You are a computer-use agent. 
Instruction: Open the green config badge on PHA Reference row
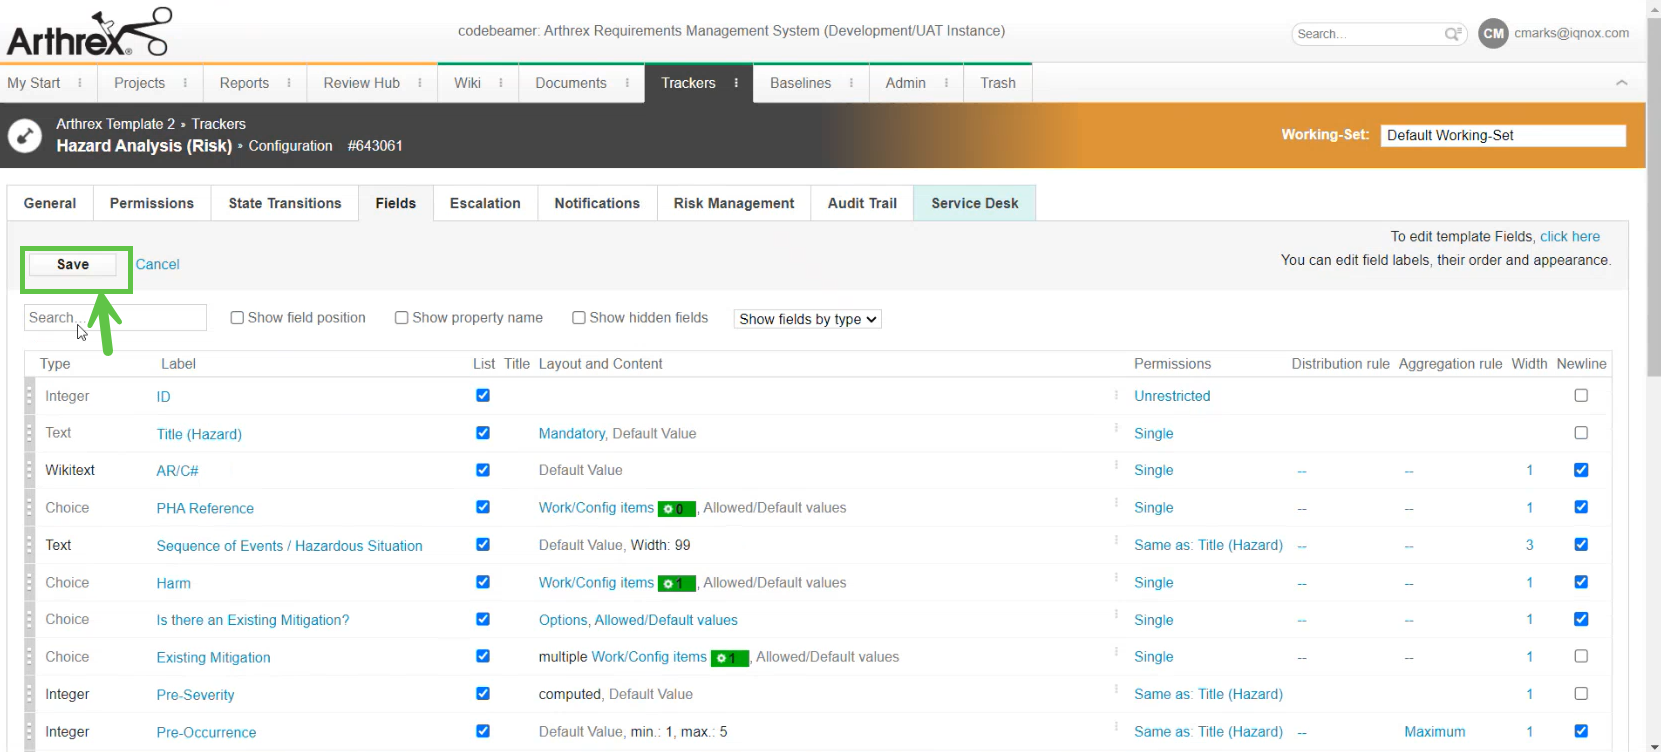click(x=676, y=509)
